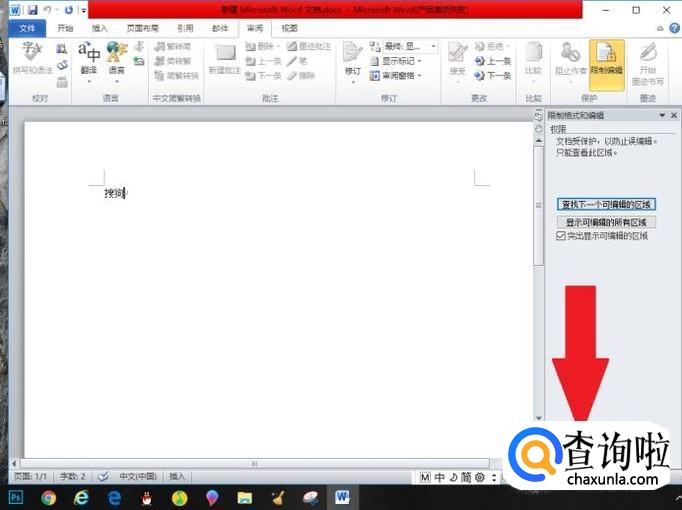This screenshot has width=682, height=510.
Task: Click the vertical scrollbar thumb
Action: (x=539, y=205)
